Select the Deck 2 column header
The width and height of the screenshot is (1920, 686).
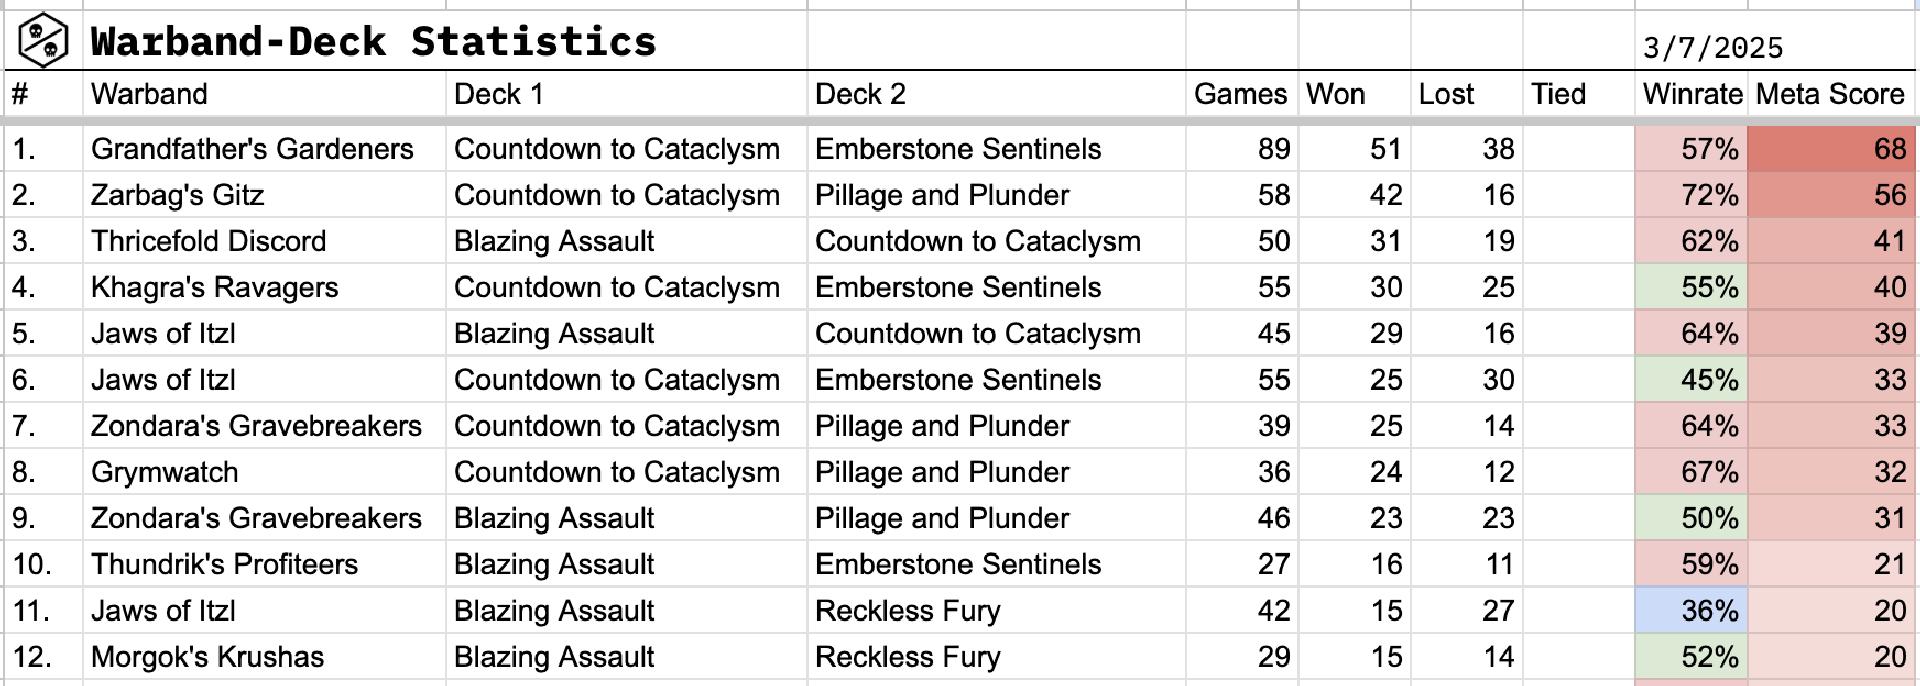tap(996, 94)
